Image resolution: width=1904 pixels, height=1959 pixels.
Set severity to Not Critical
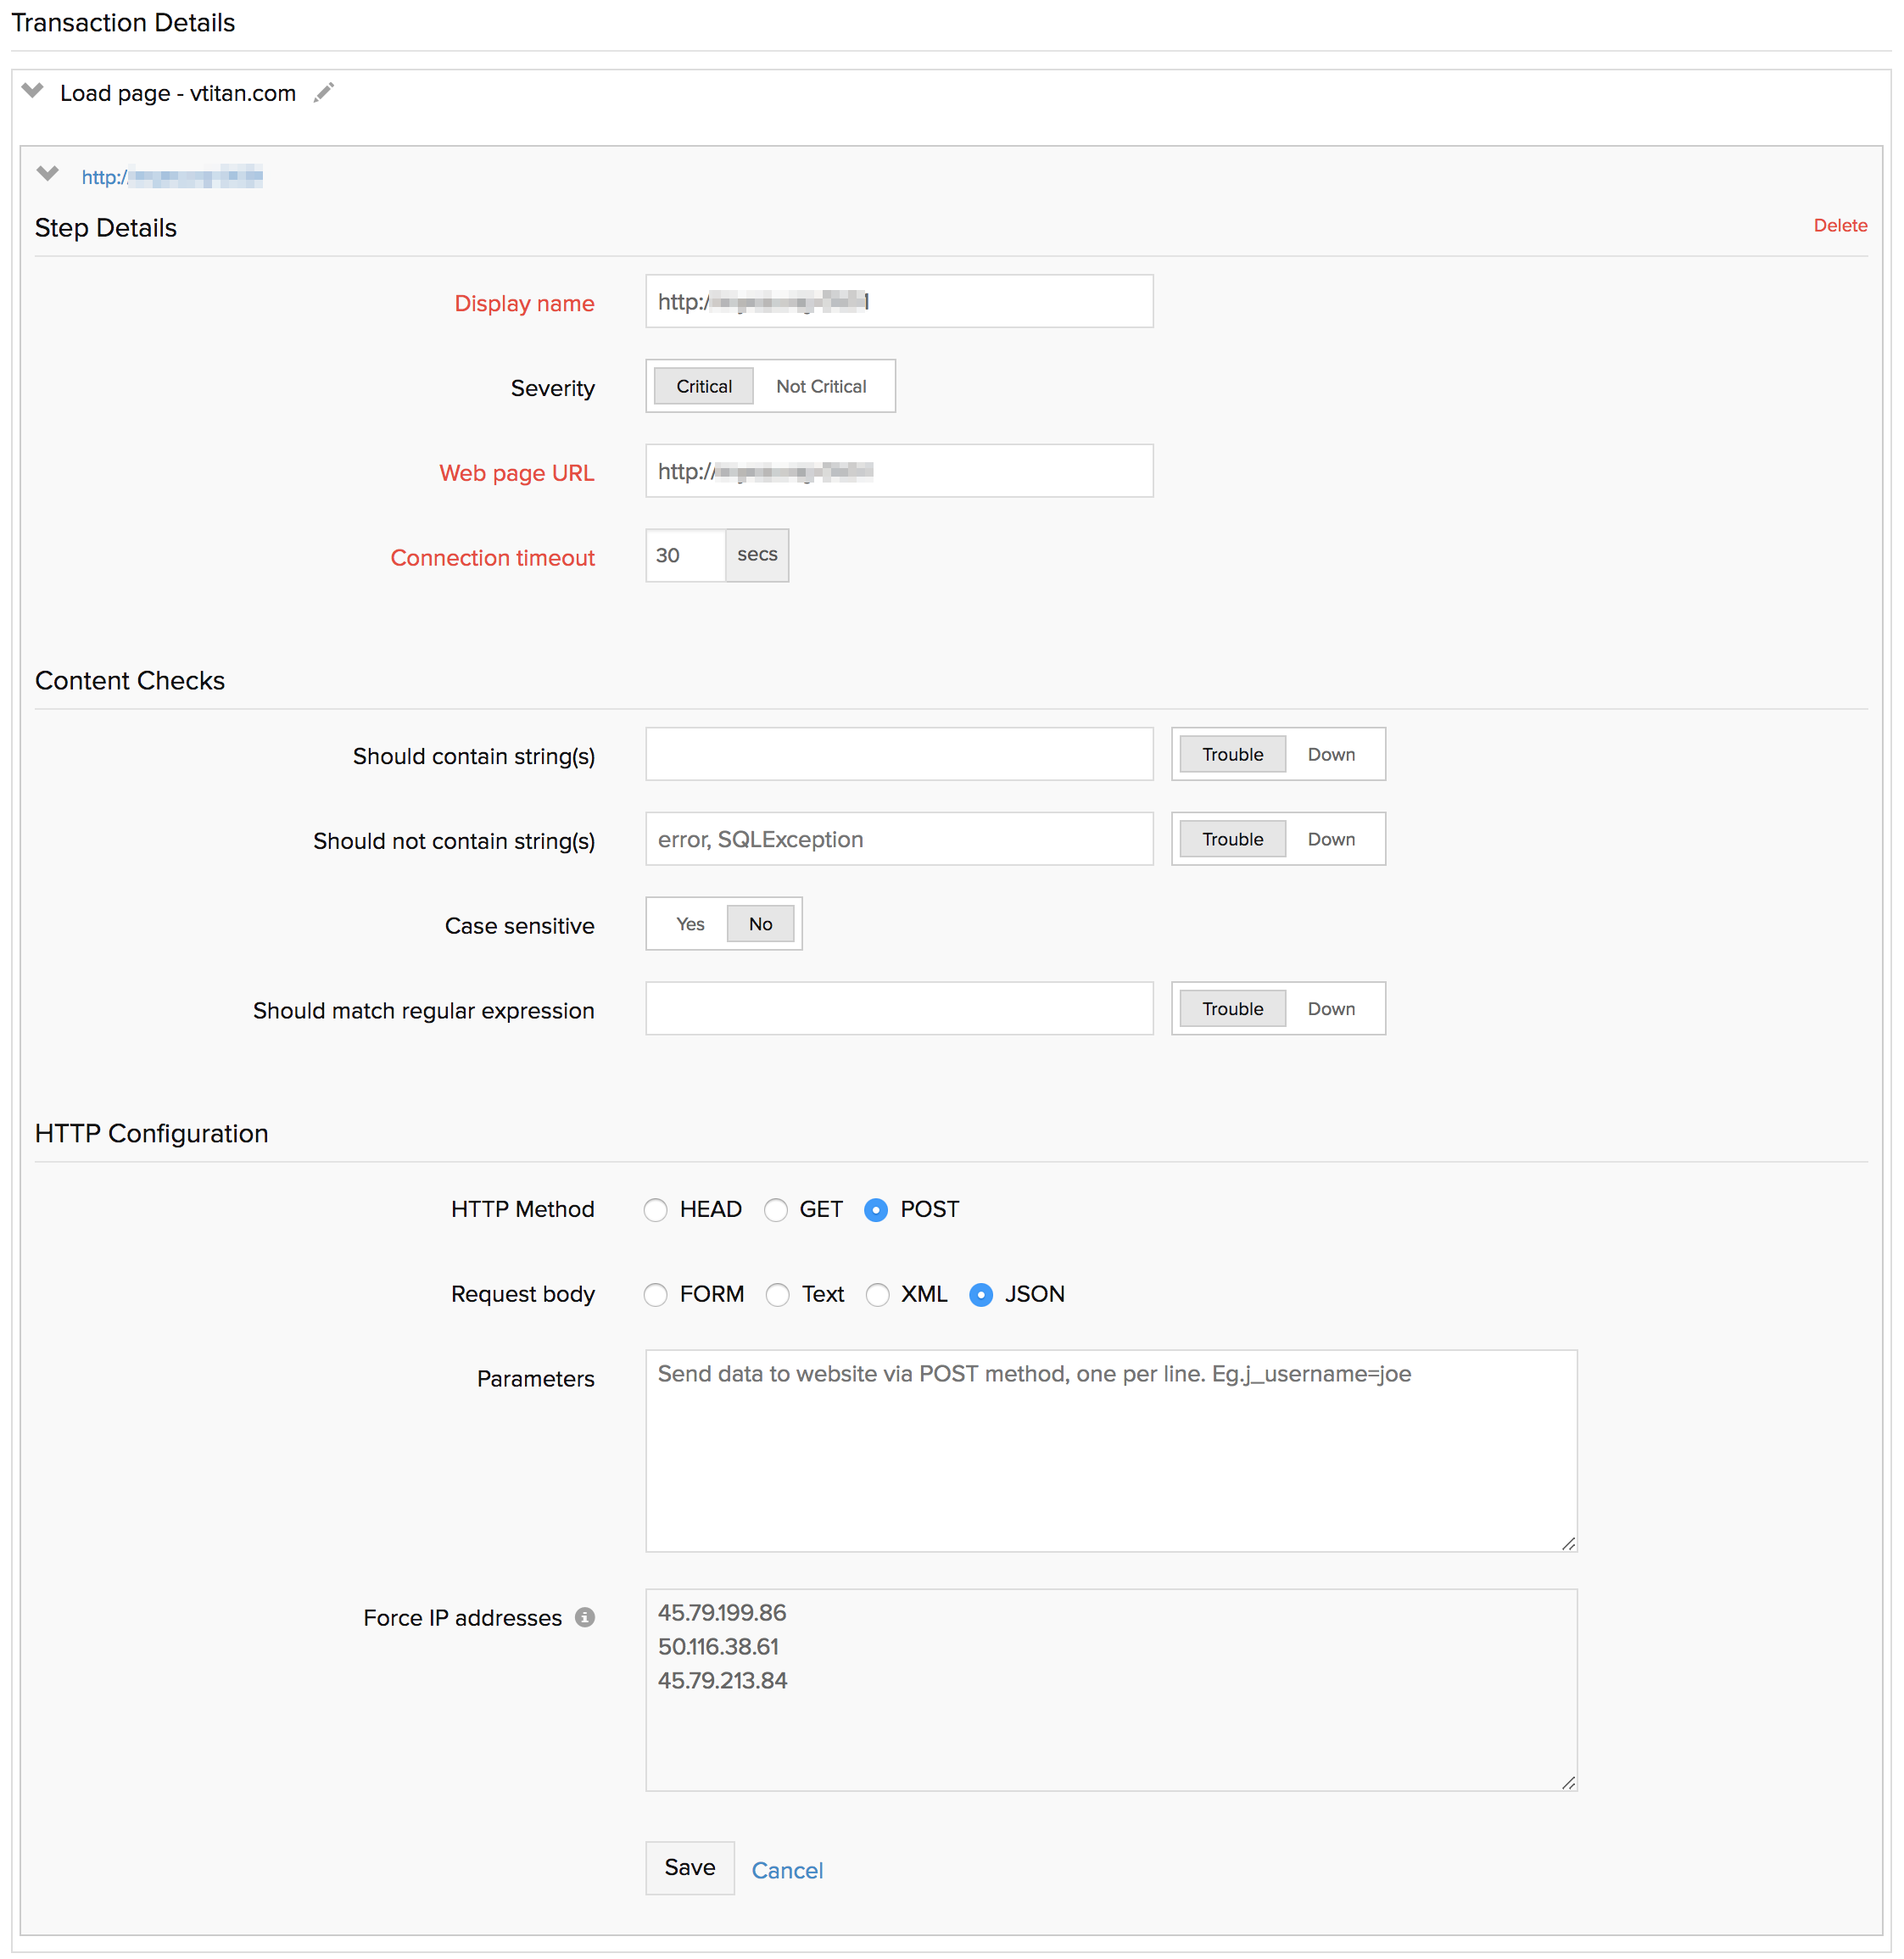pos(821,386)
